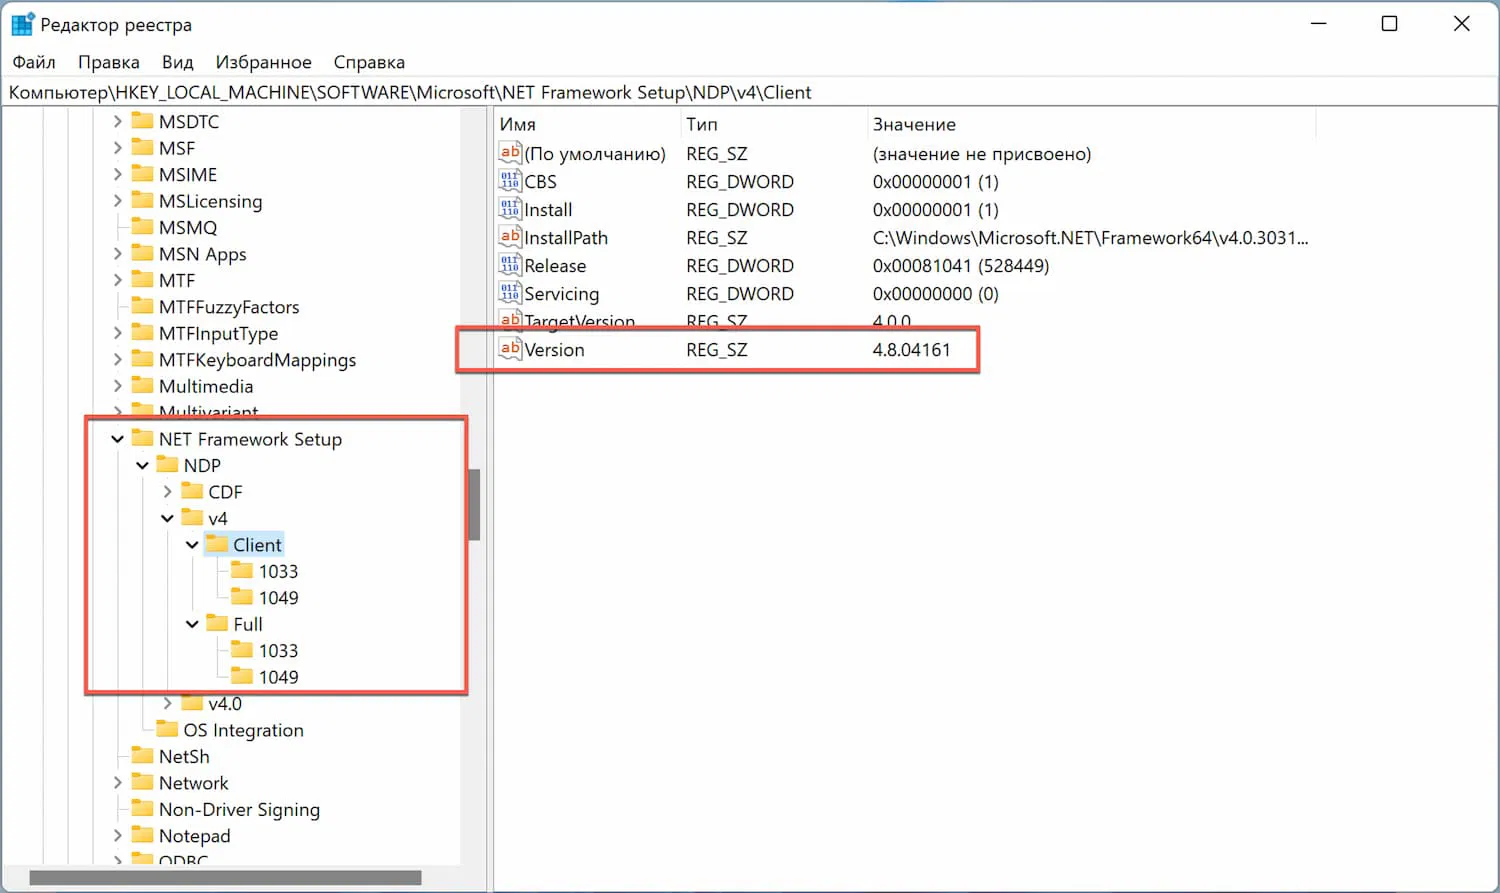The height and width of the screenshot is (893, 1500).
Task: Expand the Notepad key
Action: point(118,836)
